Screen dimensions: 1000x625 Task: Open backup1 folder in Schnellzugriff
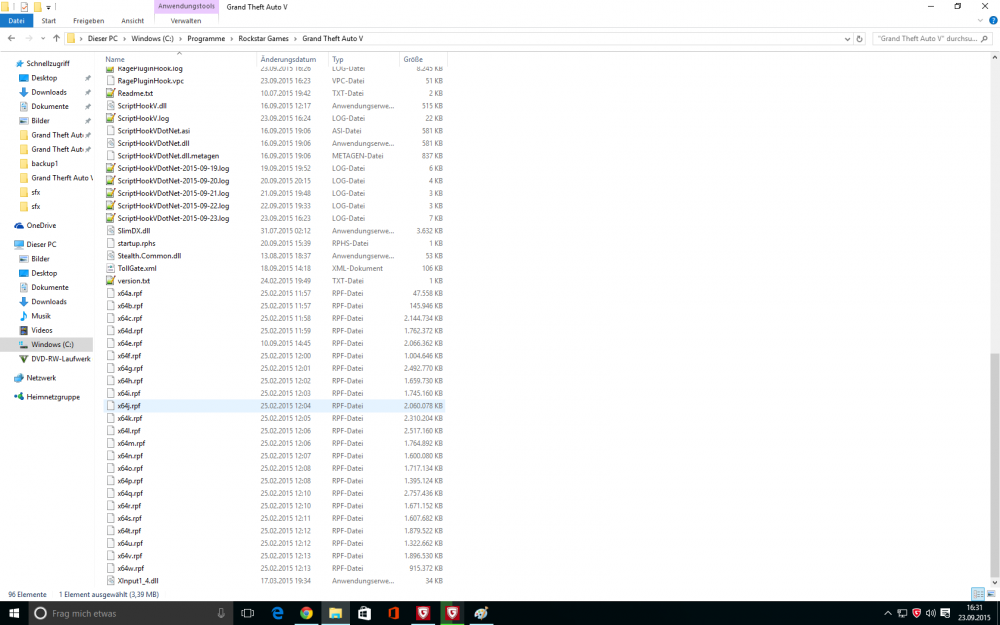pos(45,164)
